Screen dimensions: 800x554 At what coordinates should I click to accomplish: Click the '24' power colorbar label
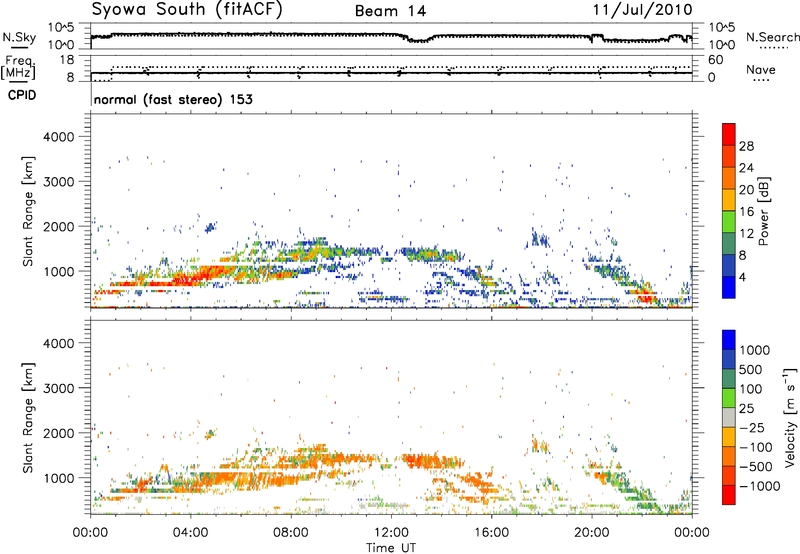[x=746, y=168]
